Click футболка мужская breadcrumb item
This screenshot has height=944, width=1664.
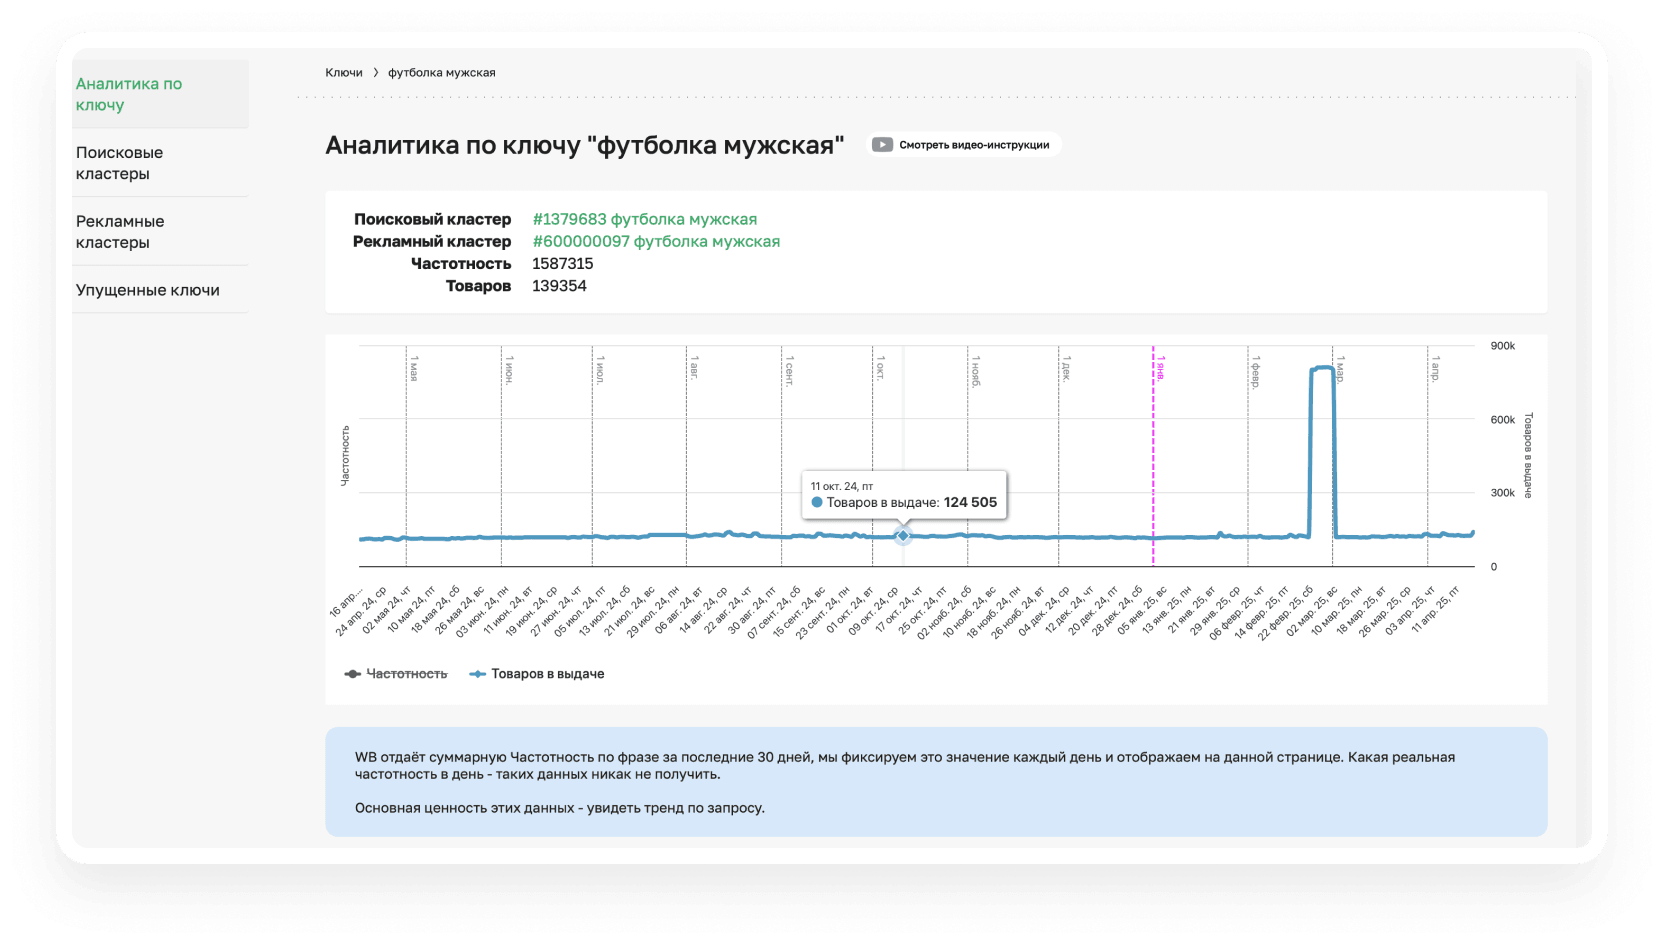point(441,73)
